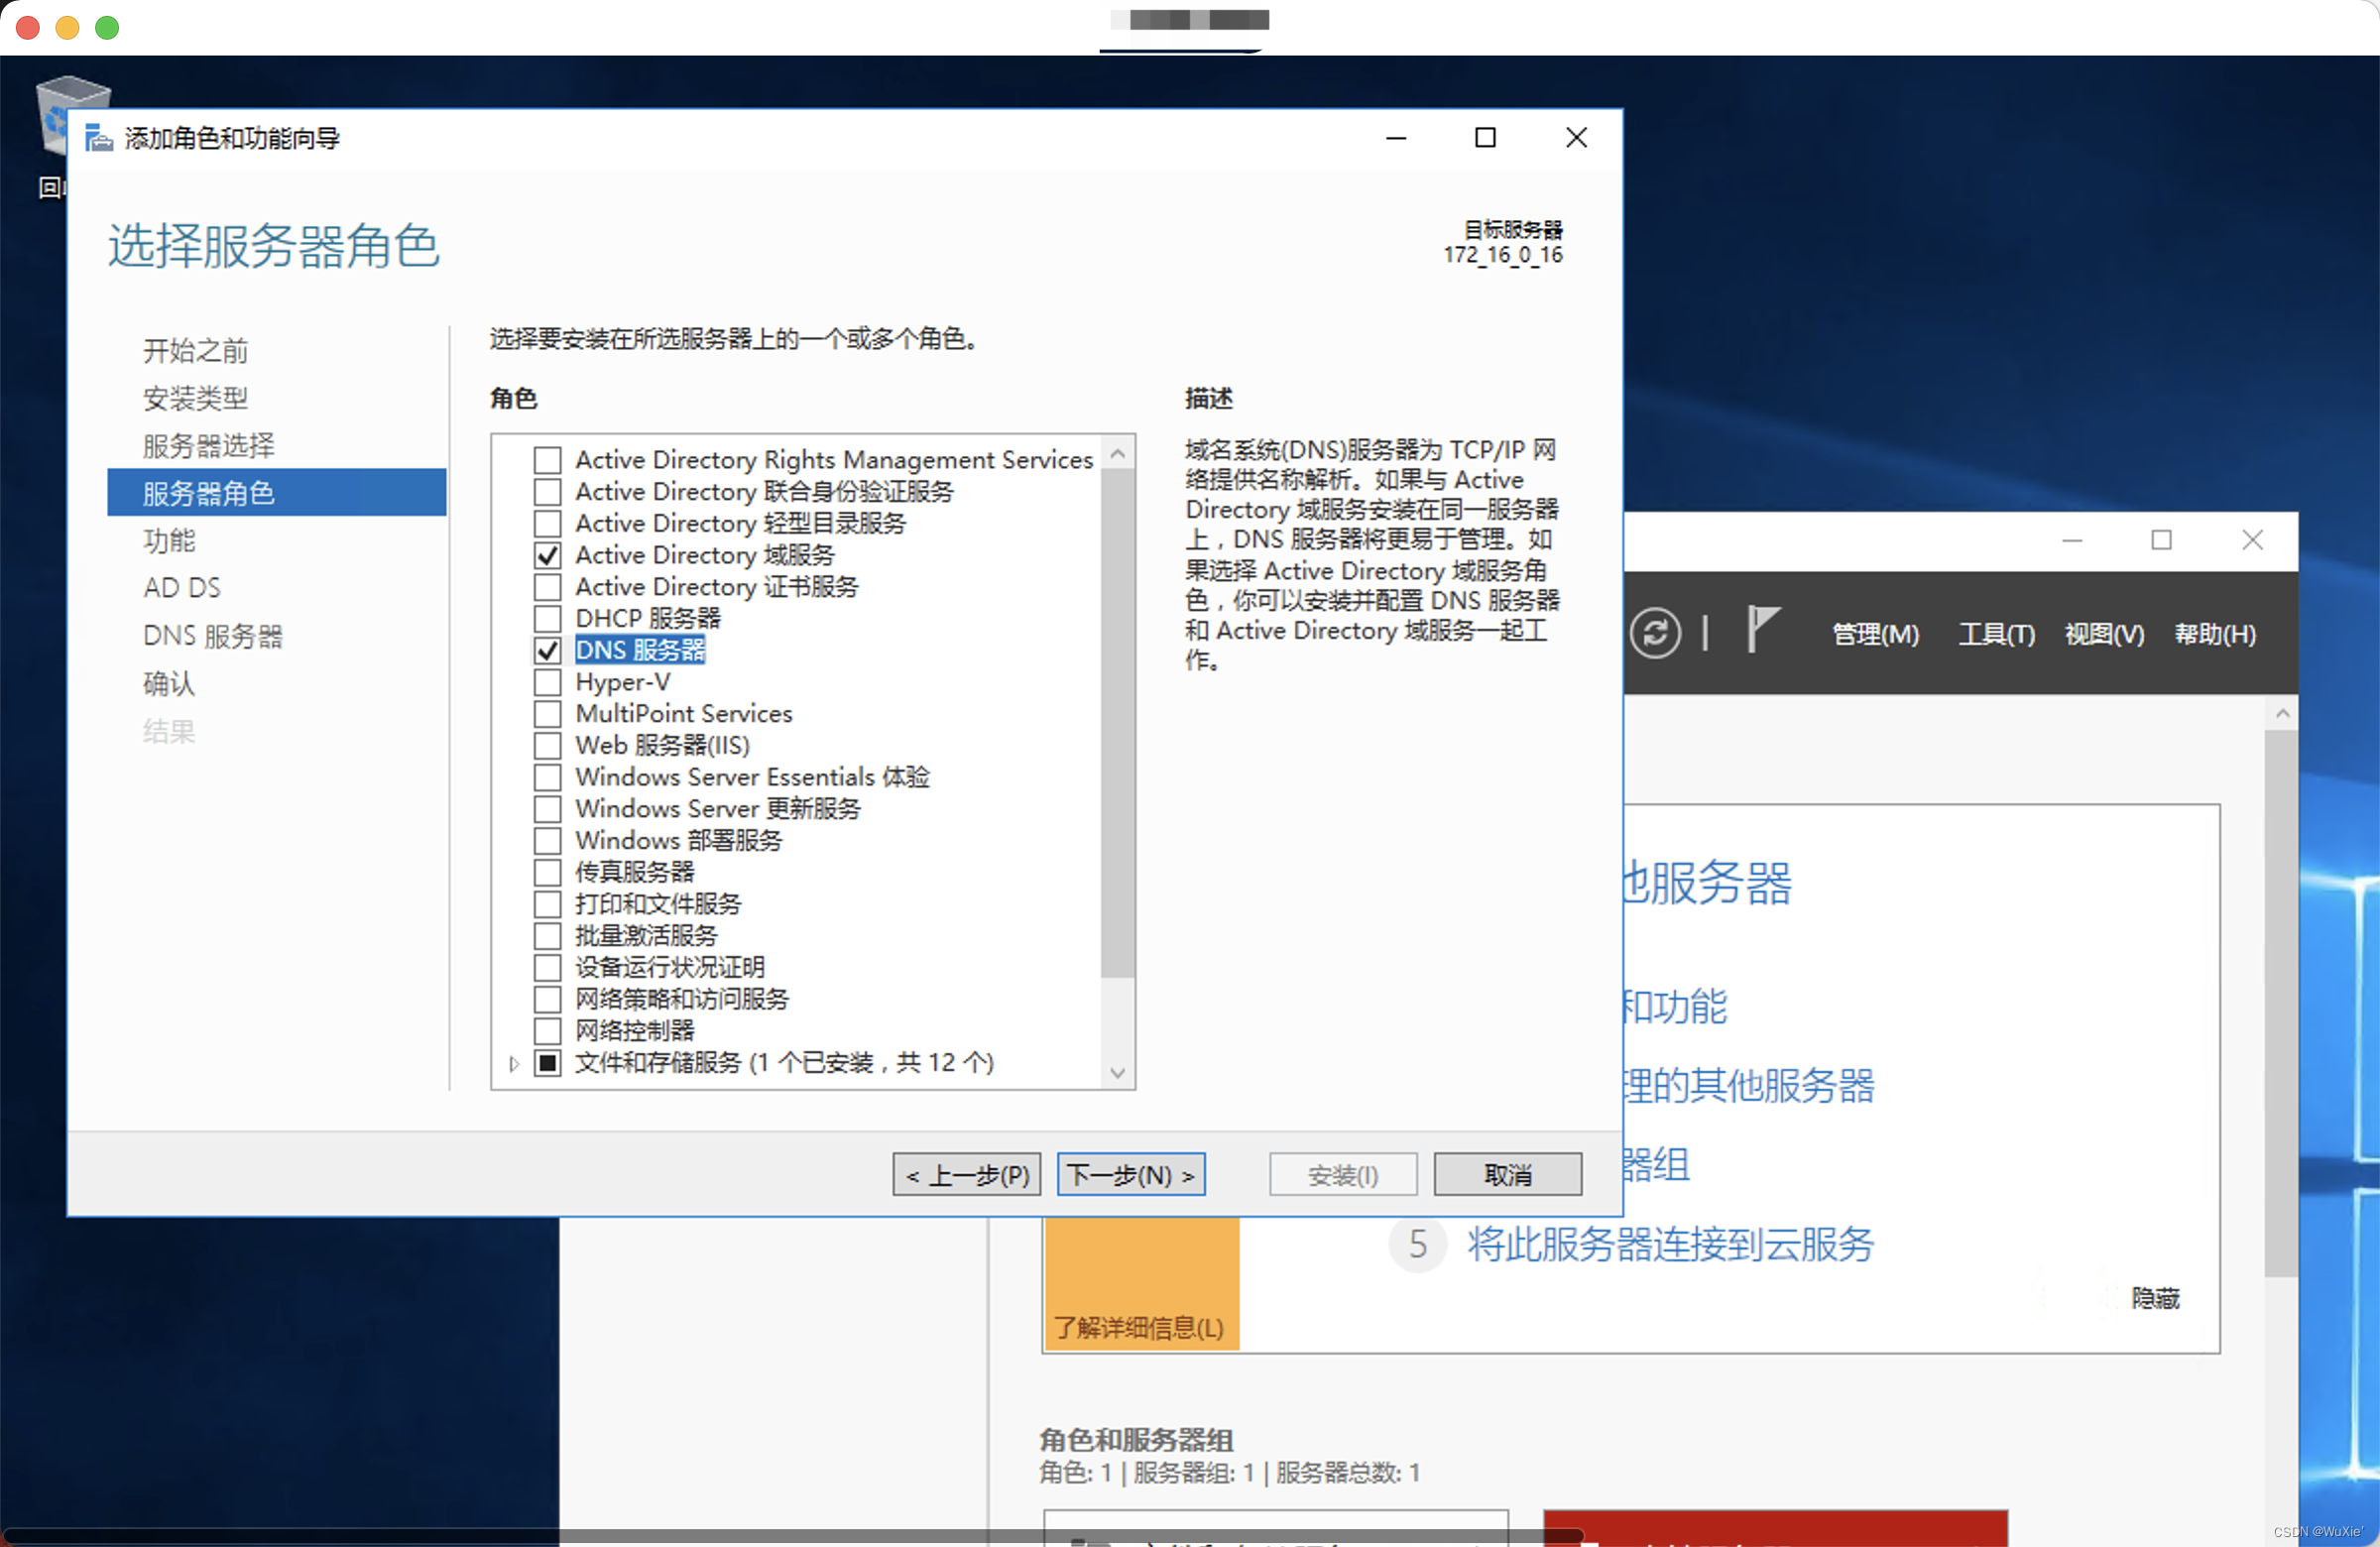The height and width of the screenshot is (1547, 2380).
Task: Close the Server Manager window
Action: (2252, 540)
